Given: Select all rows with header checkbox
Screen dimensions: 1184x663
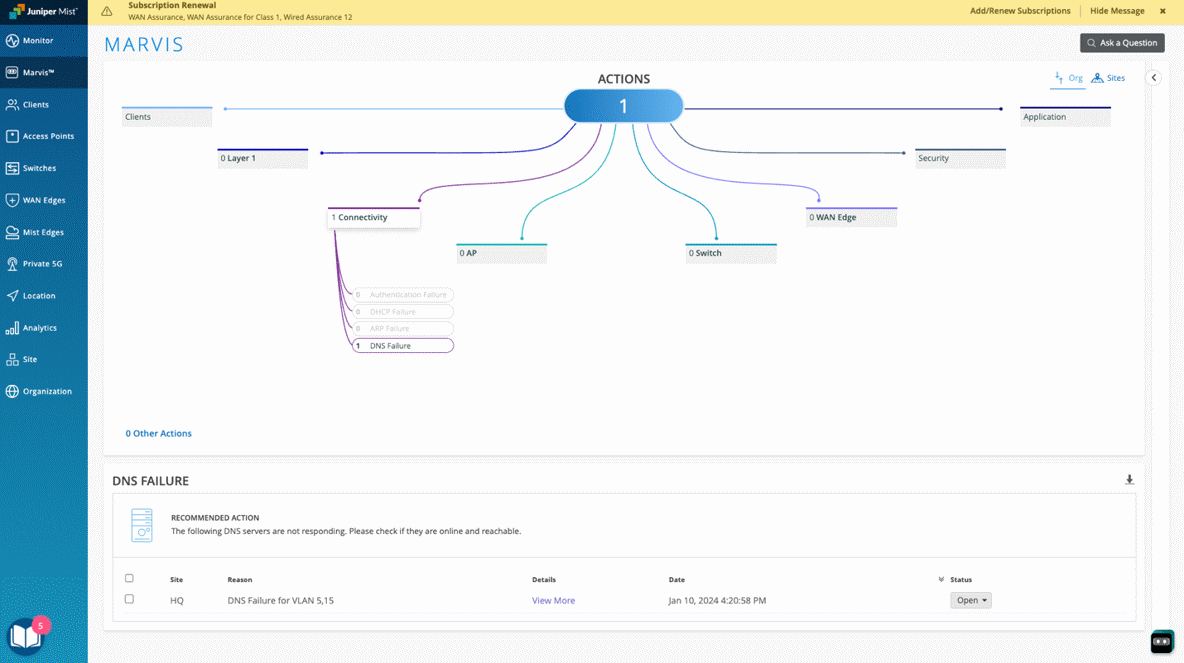Looking at the screenshot, I should (129, 578).
